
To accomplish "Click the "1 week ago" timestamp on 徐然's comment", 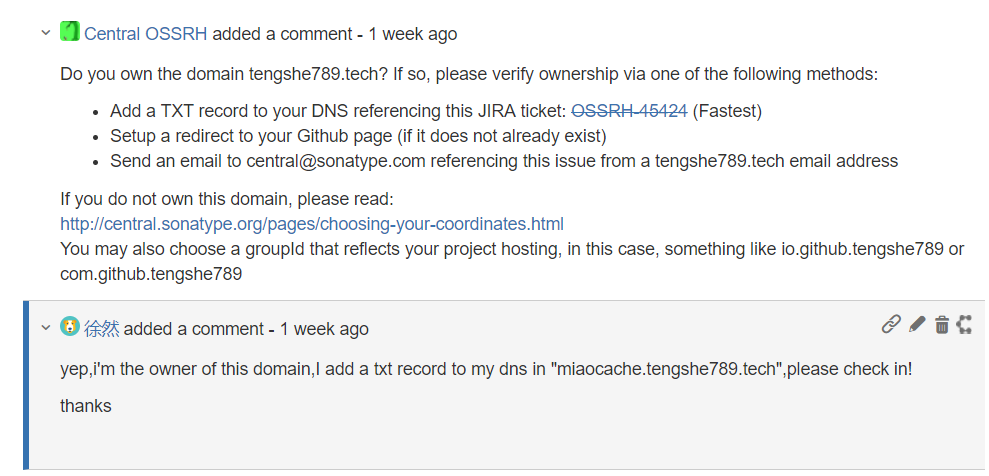I will pyautogui.click(x=324, y=329).
